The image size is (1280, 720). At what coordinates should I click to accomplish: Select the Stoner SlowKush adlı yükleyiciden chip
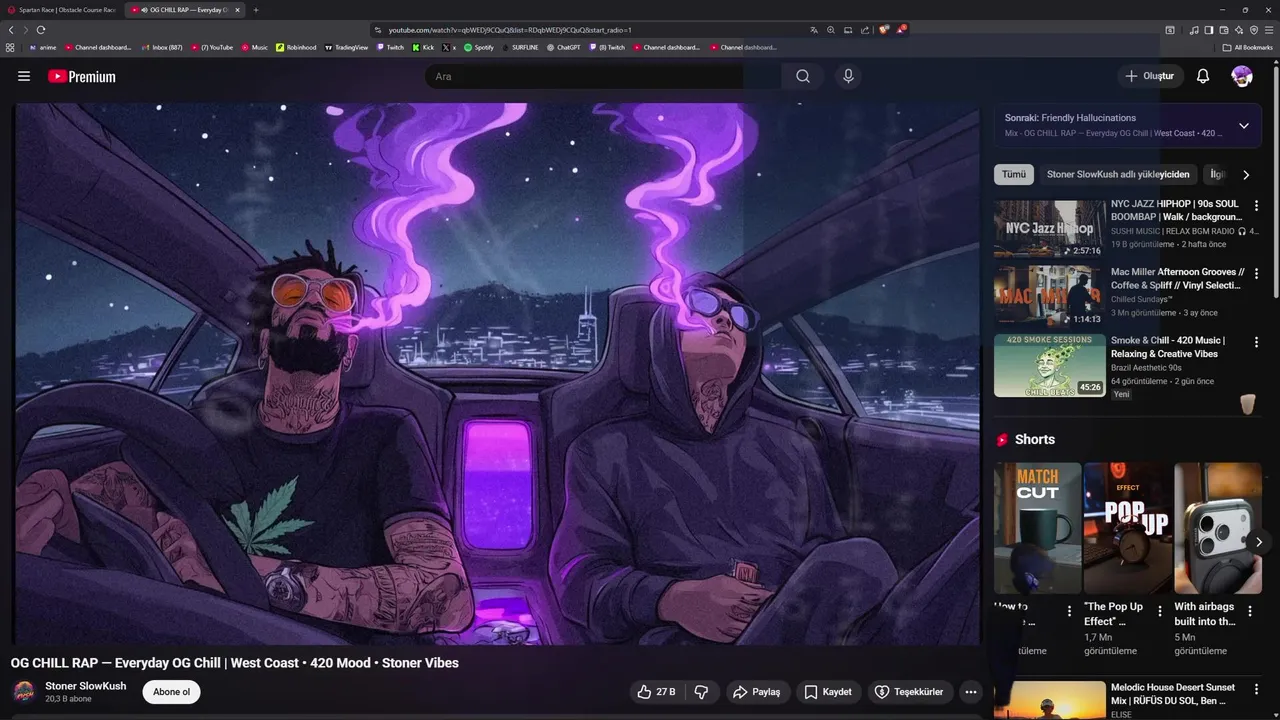(x=1118, y=174)
